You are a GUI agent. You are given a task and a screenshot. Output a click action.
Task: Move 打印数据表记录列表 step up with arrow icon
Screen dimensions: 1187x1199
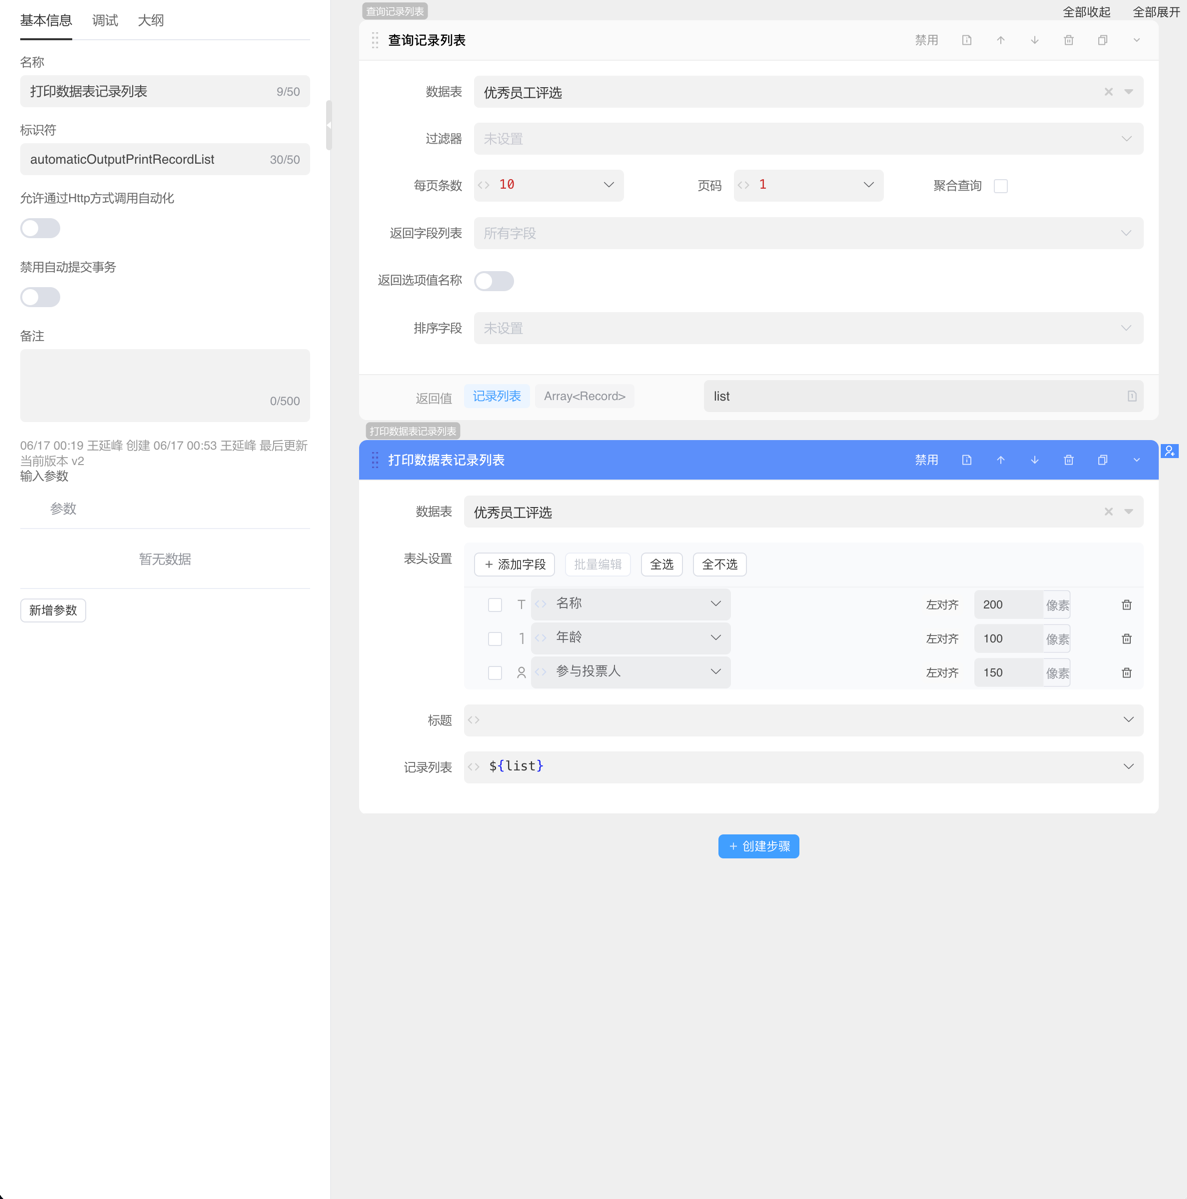click(1000, 460)
